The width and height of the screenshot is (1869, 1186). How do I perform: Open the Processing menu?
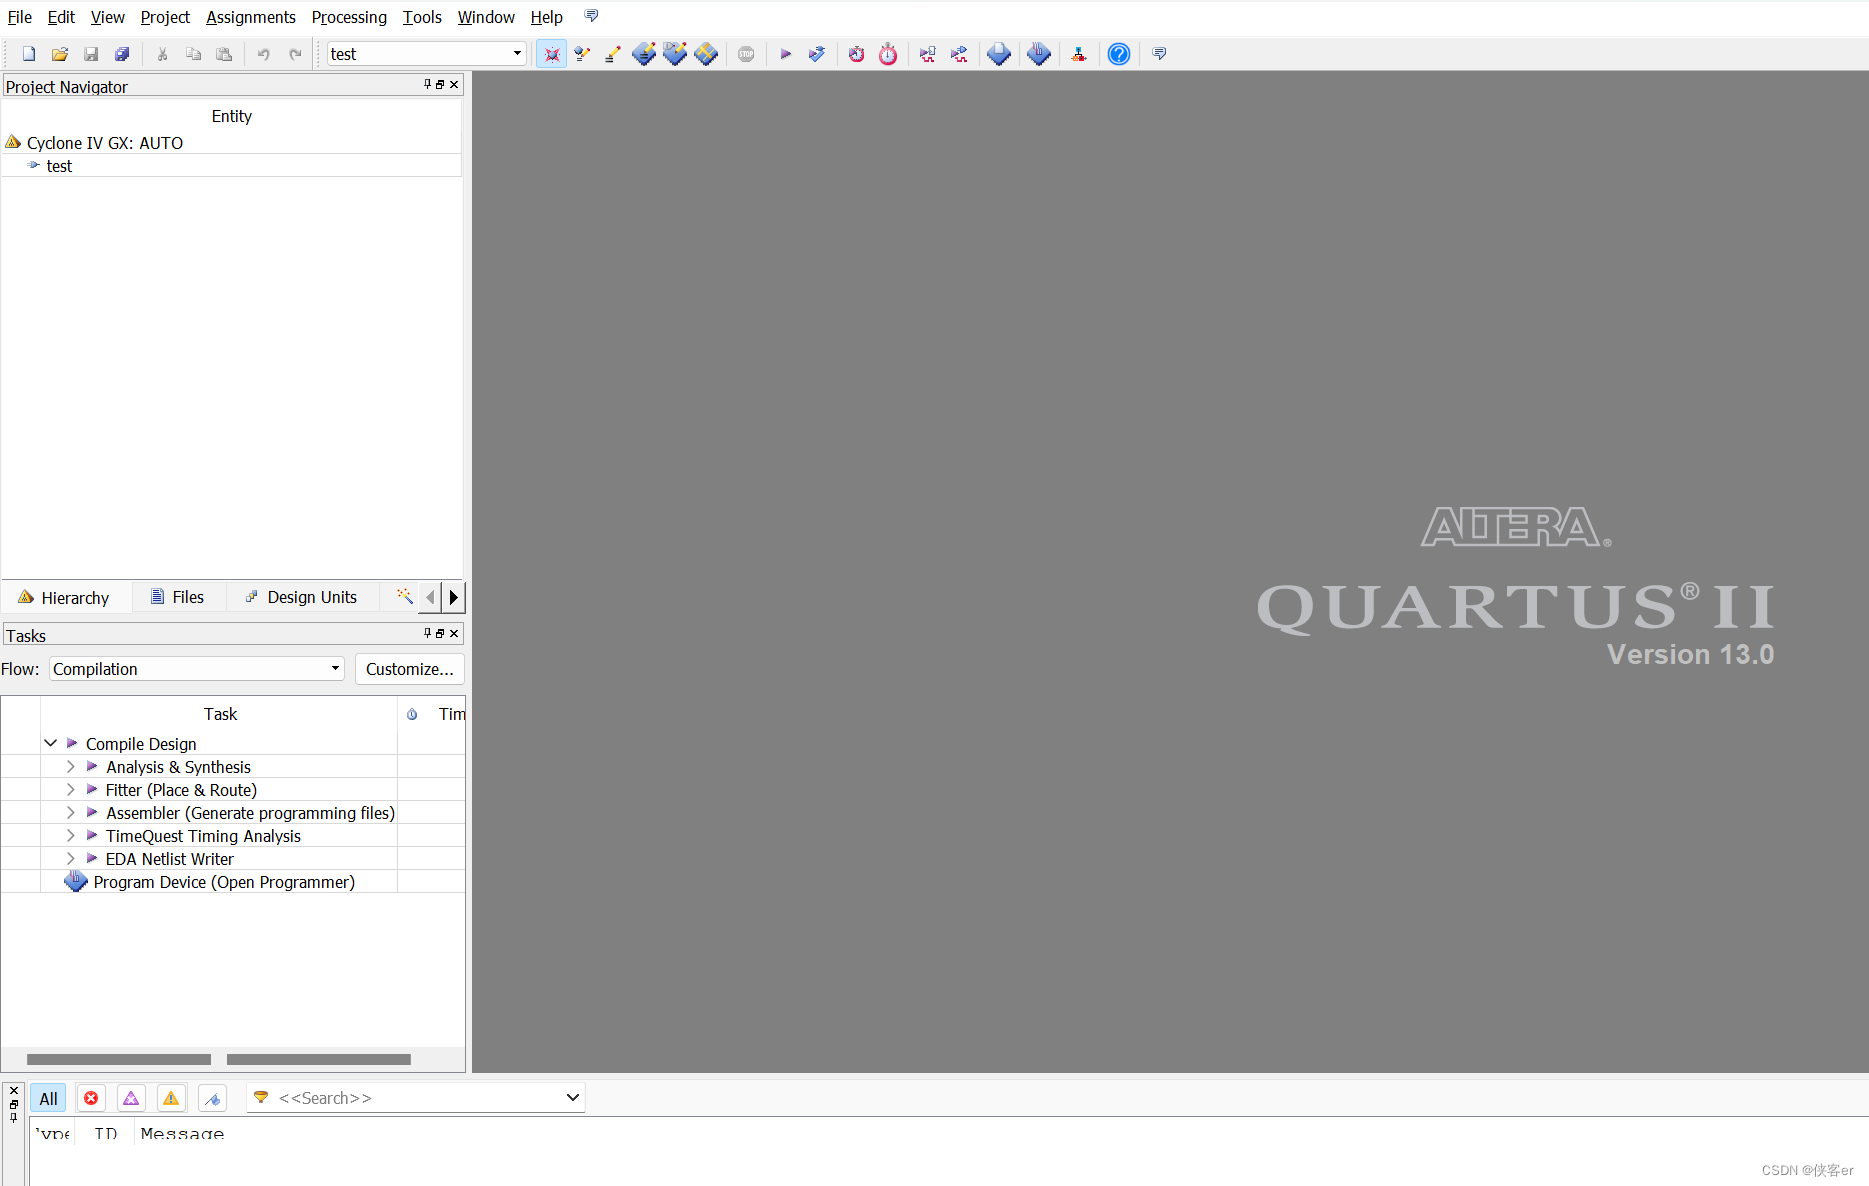349,17
